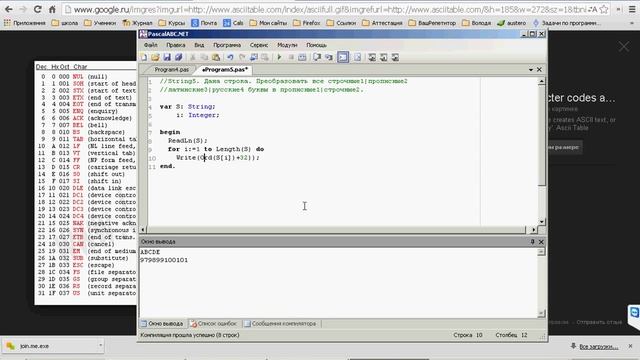
Task: Open Chrome home page icon
Action: click(x=52, y=9)
